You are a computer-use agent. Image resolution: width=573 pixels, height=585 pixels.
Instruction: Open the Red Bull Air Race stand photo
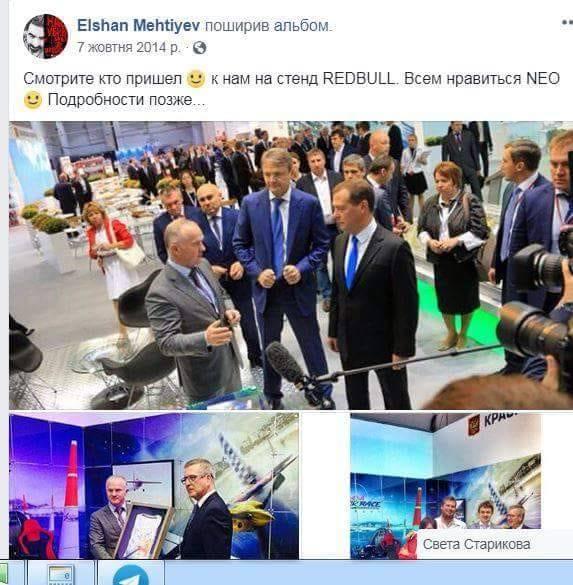(445, 486)
